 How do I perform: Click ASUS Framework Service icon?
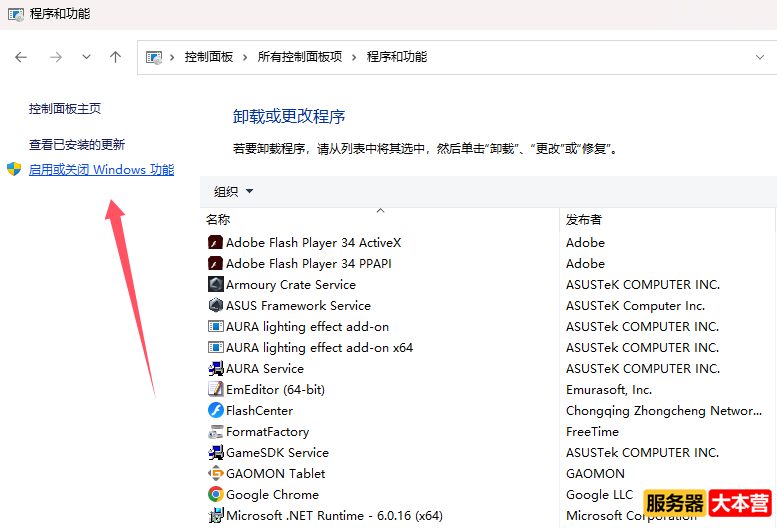[x=216, y=305]
